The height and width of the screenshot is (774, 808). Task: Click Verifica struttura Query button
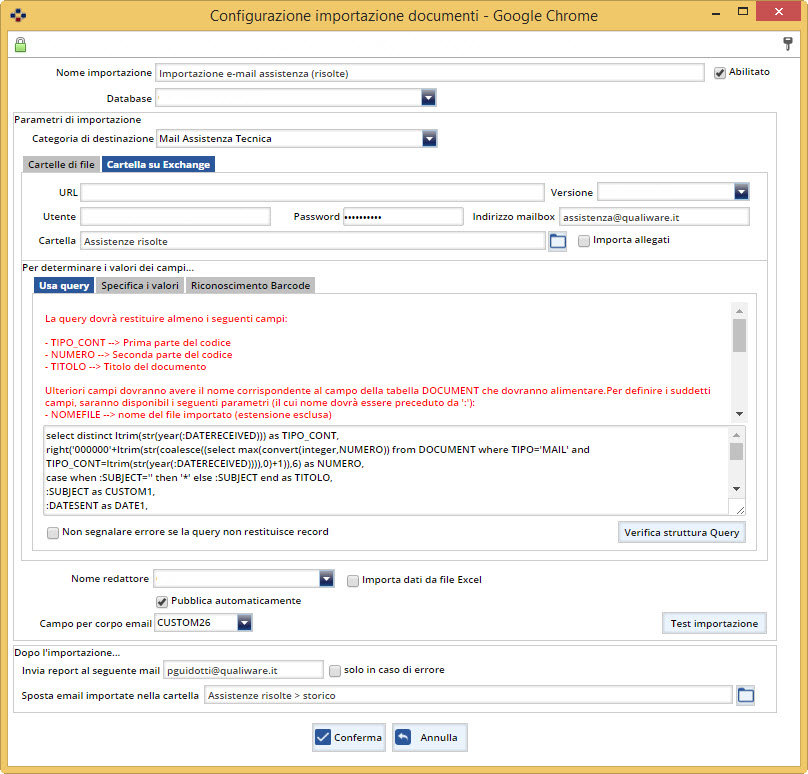[682, 532]
